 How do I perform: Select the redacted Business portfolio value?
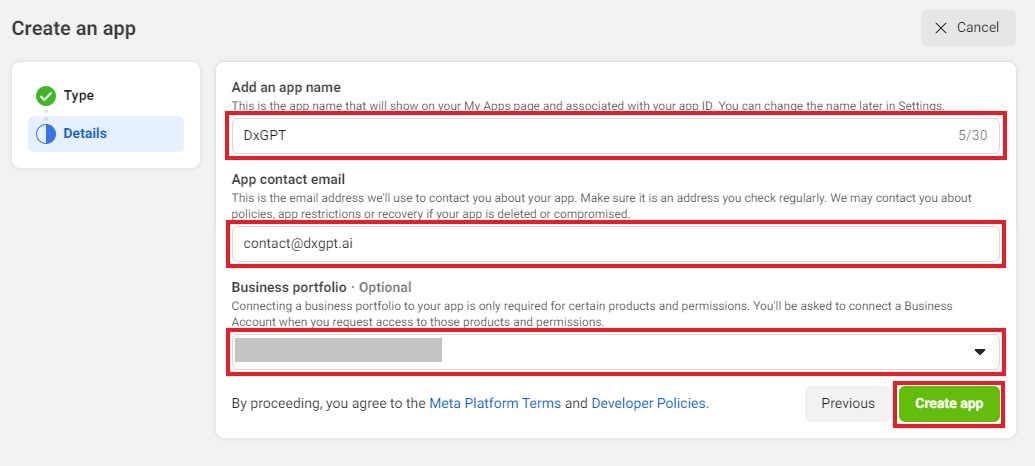(338, 350)
